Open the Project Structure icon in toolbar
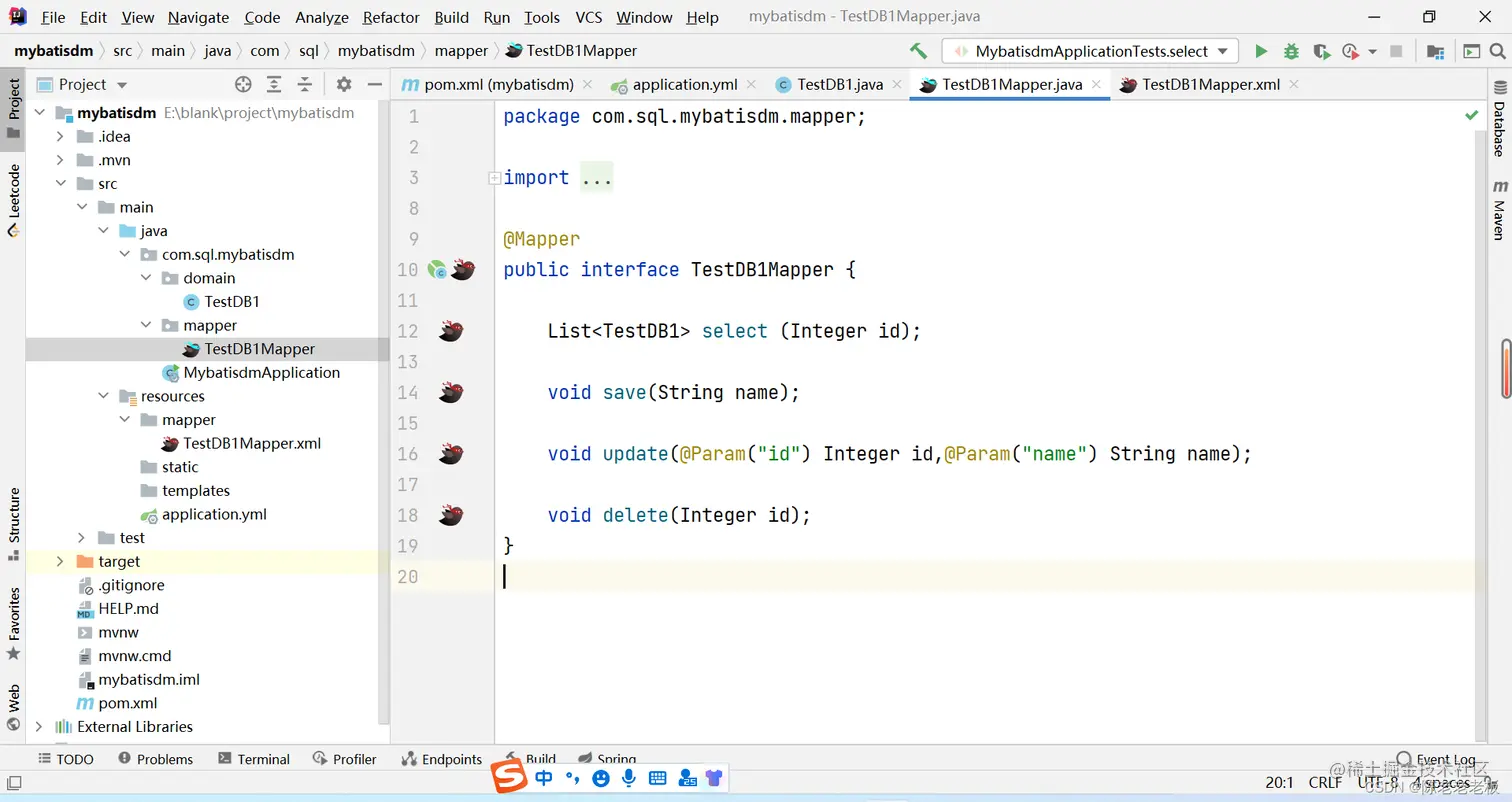Image resolution: width=1512 pixels, height=802 pixels. [1435, 51]
